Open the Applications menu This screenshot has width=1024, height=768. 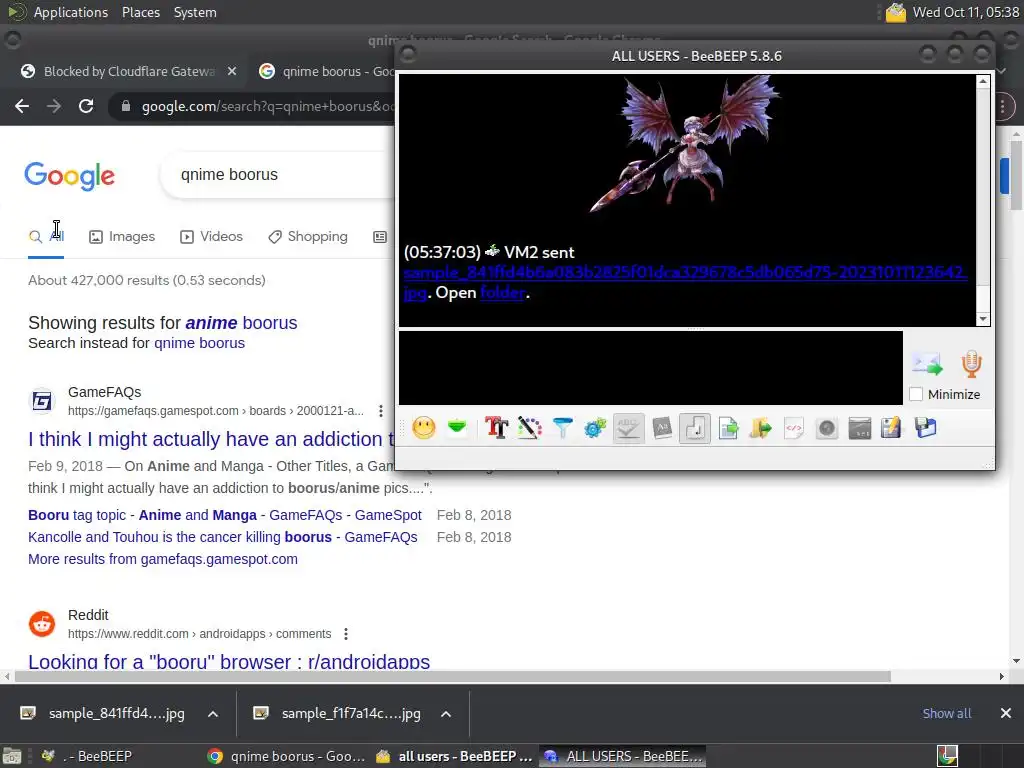click(x=71, y=12)
